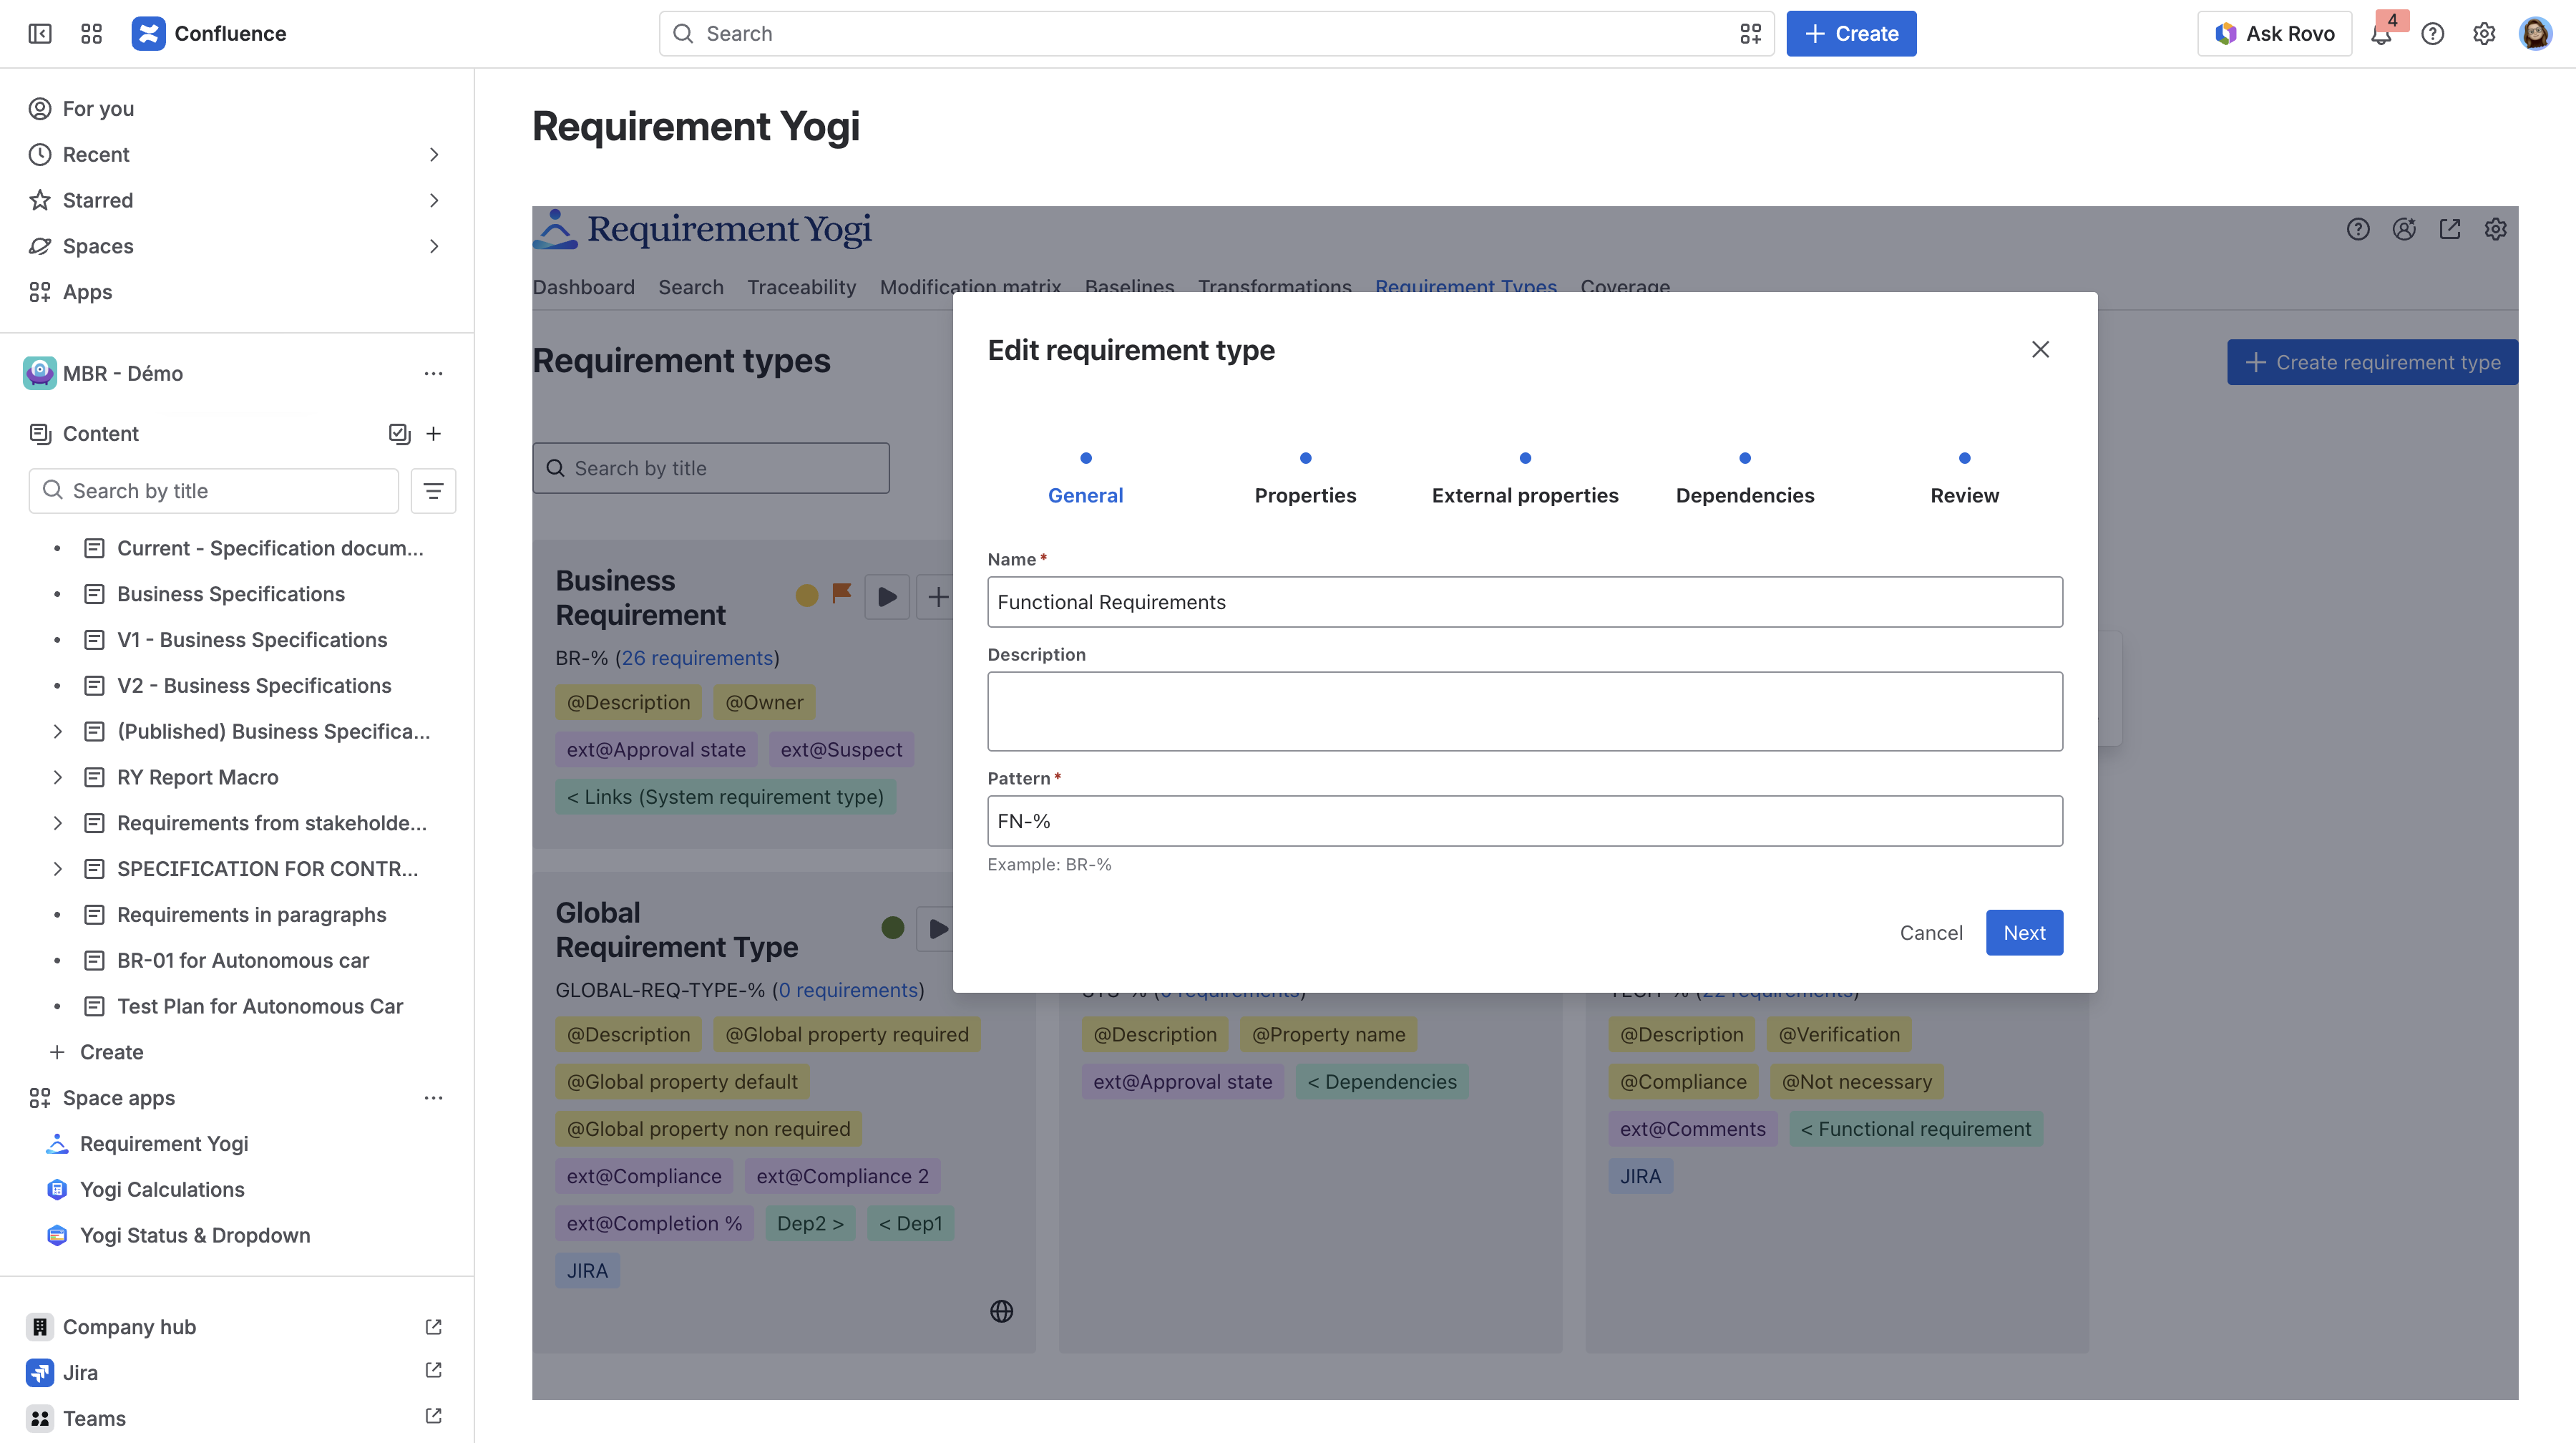Go to the External properties step
Image resolution: width=2576 pixels, height=1443 pixels.
pos(1524,496)
